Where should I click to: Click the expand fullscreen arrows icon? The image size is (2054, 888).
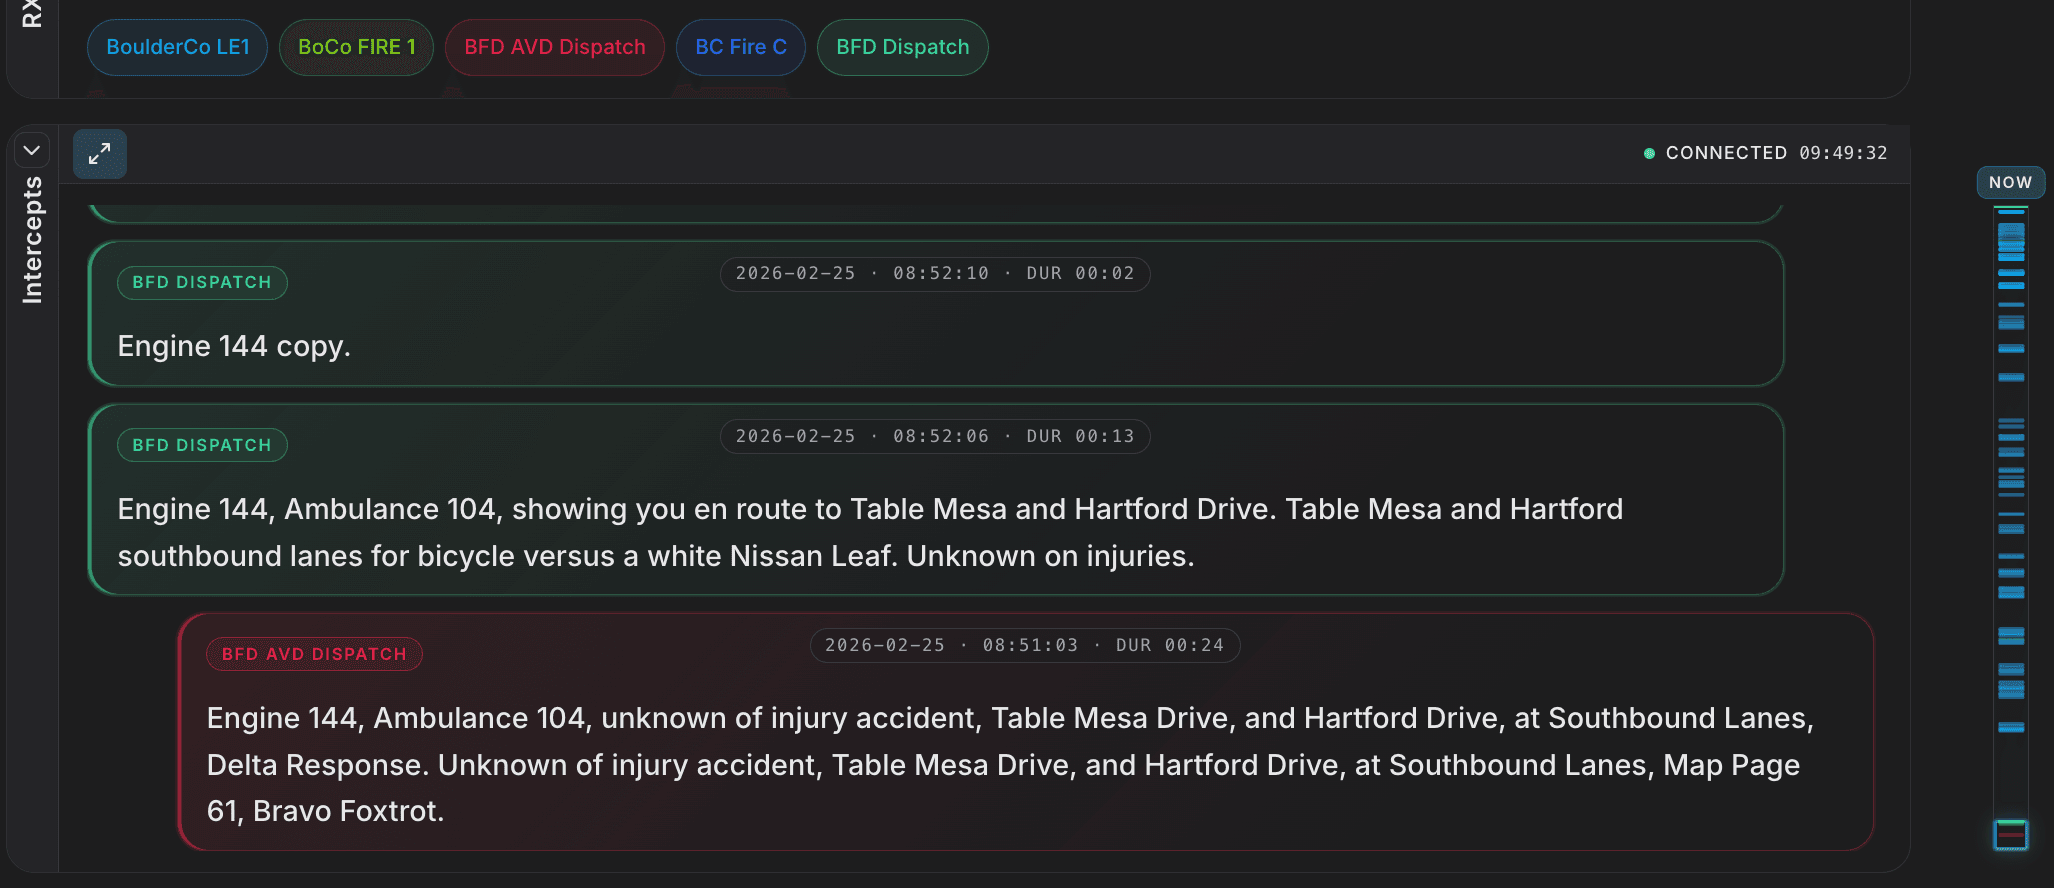(99, 154)
